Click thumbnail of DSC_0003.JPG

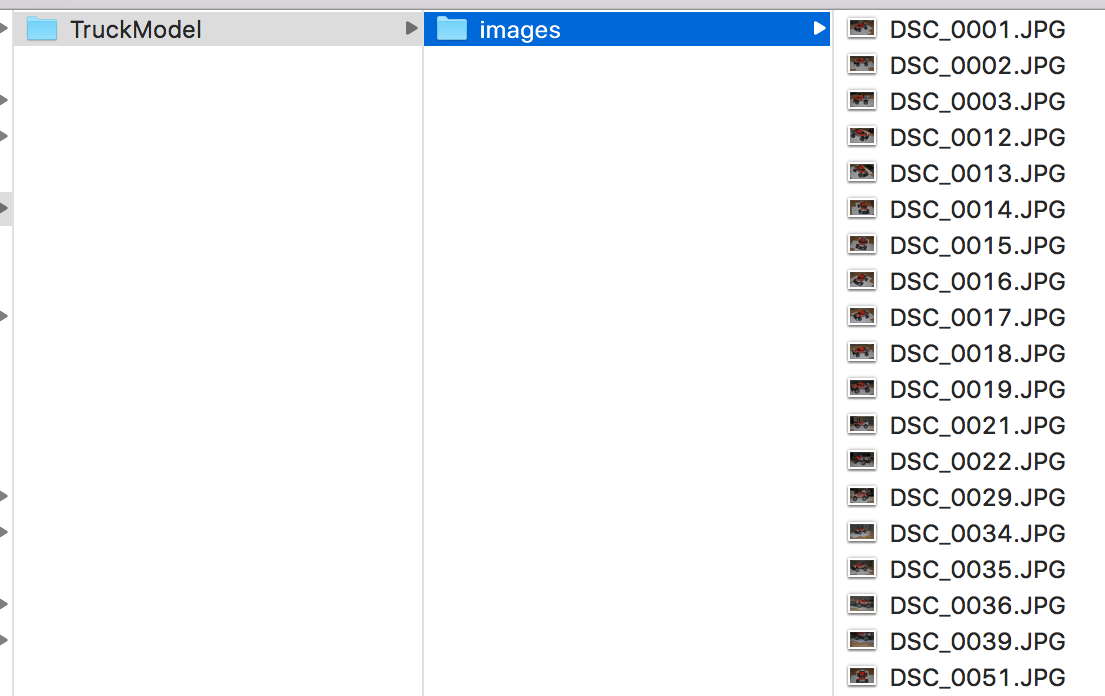[861, 101]
